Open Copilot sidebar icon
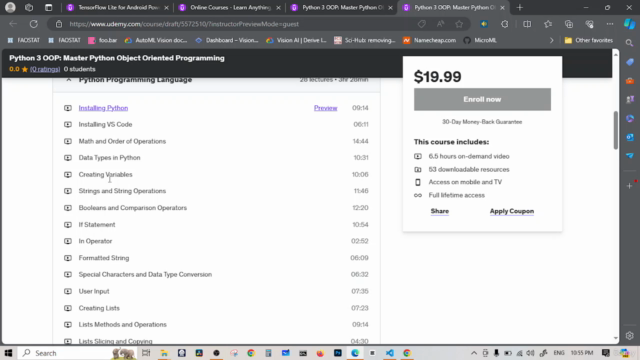 pos(629,24)
